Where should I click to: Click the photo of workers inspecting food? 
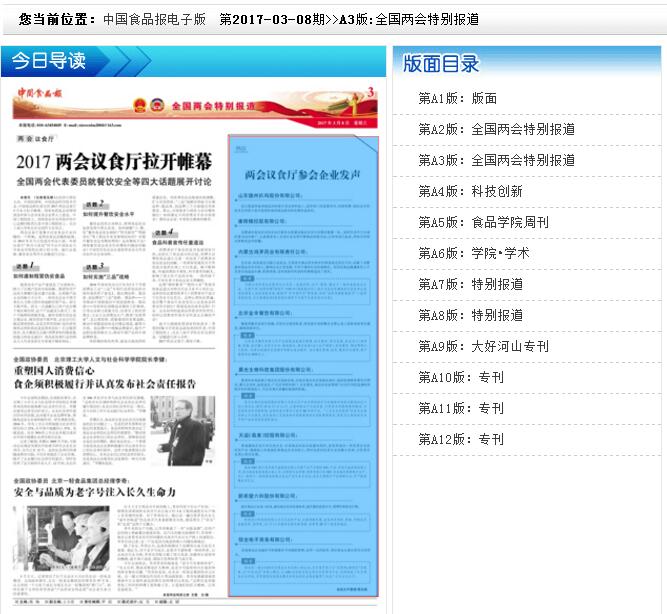[62, 538]
